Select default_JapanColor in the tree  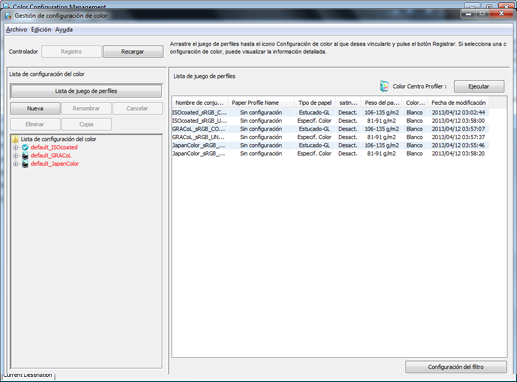click(x=55, y=164)
